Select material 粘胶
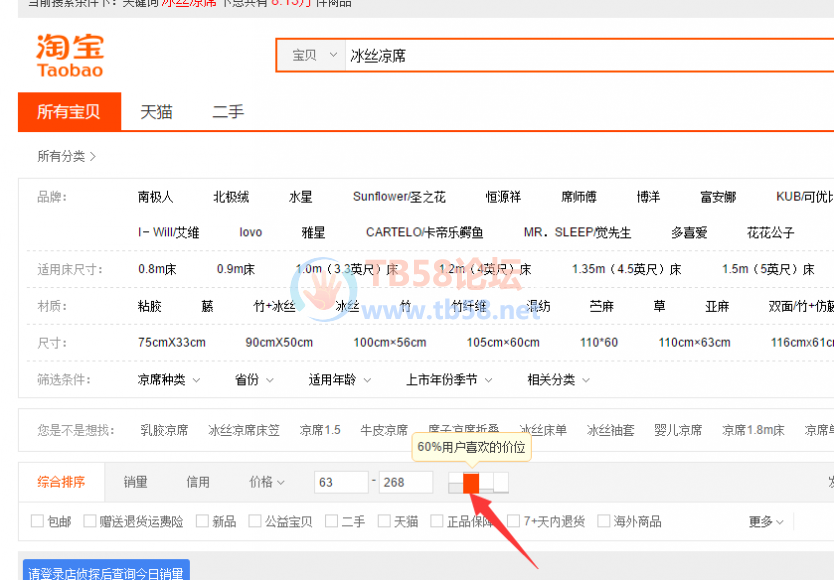The image size is (834, 580). (149, 306)
